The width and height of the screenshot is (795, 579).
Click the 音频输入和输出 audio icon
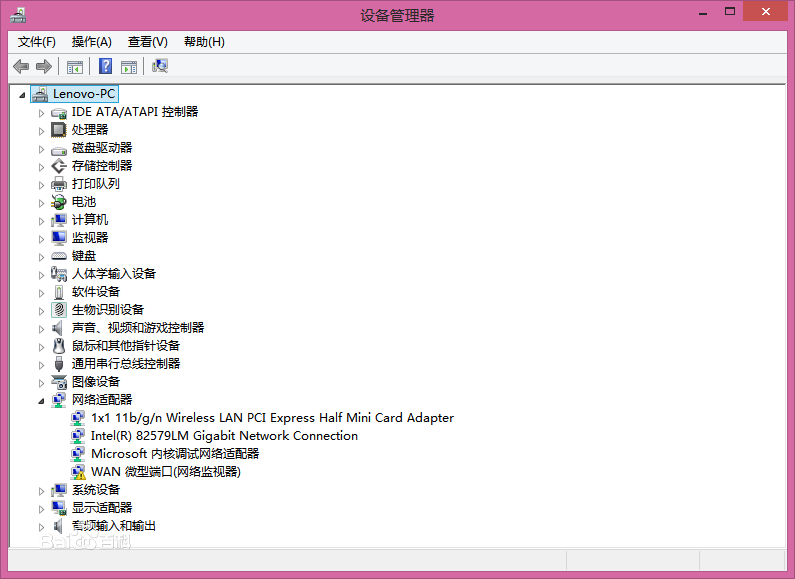coord(58,526)
